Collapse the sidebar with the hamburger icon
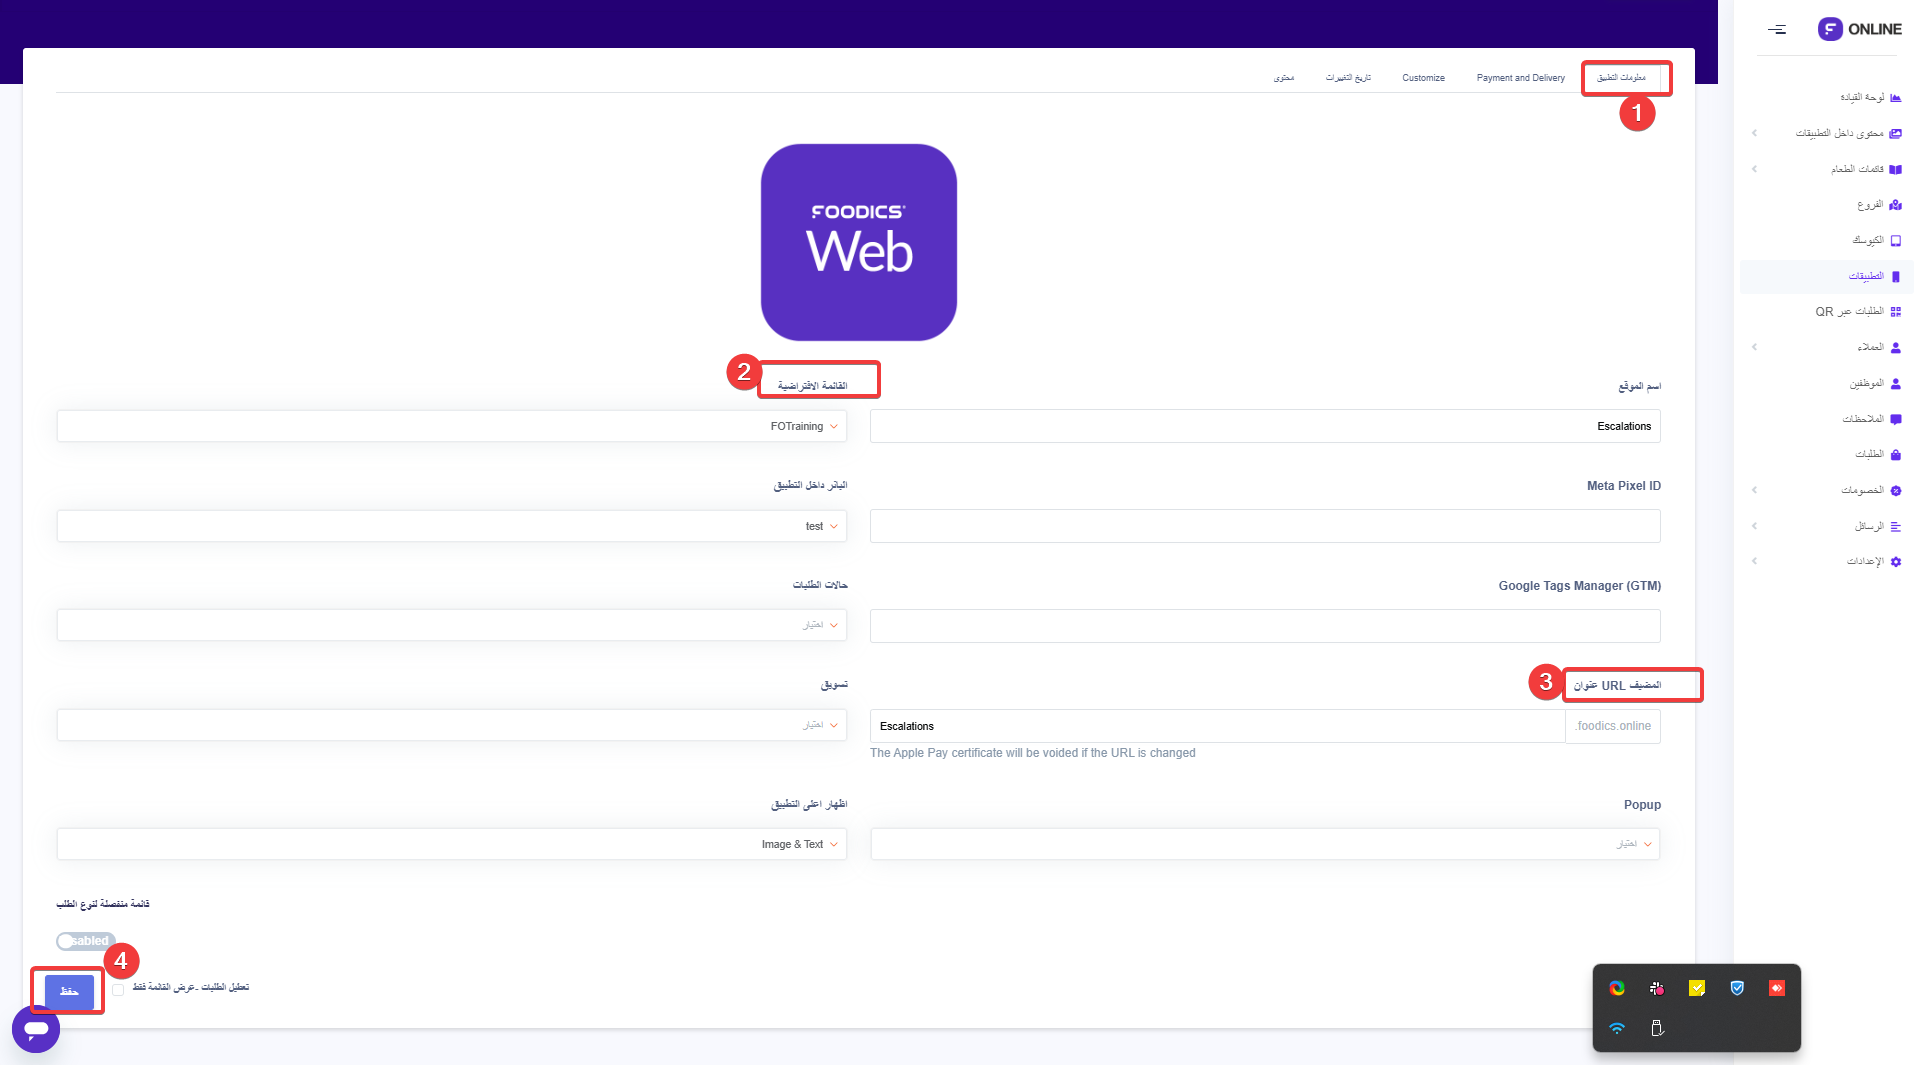 pos(1777,29)
